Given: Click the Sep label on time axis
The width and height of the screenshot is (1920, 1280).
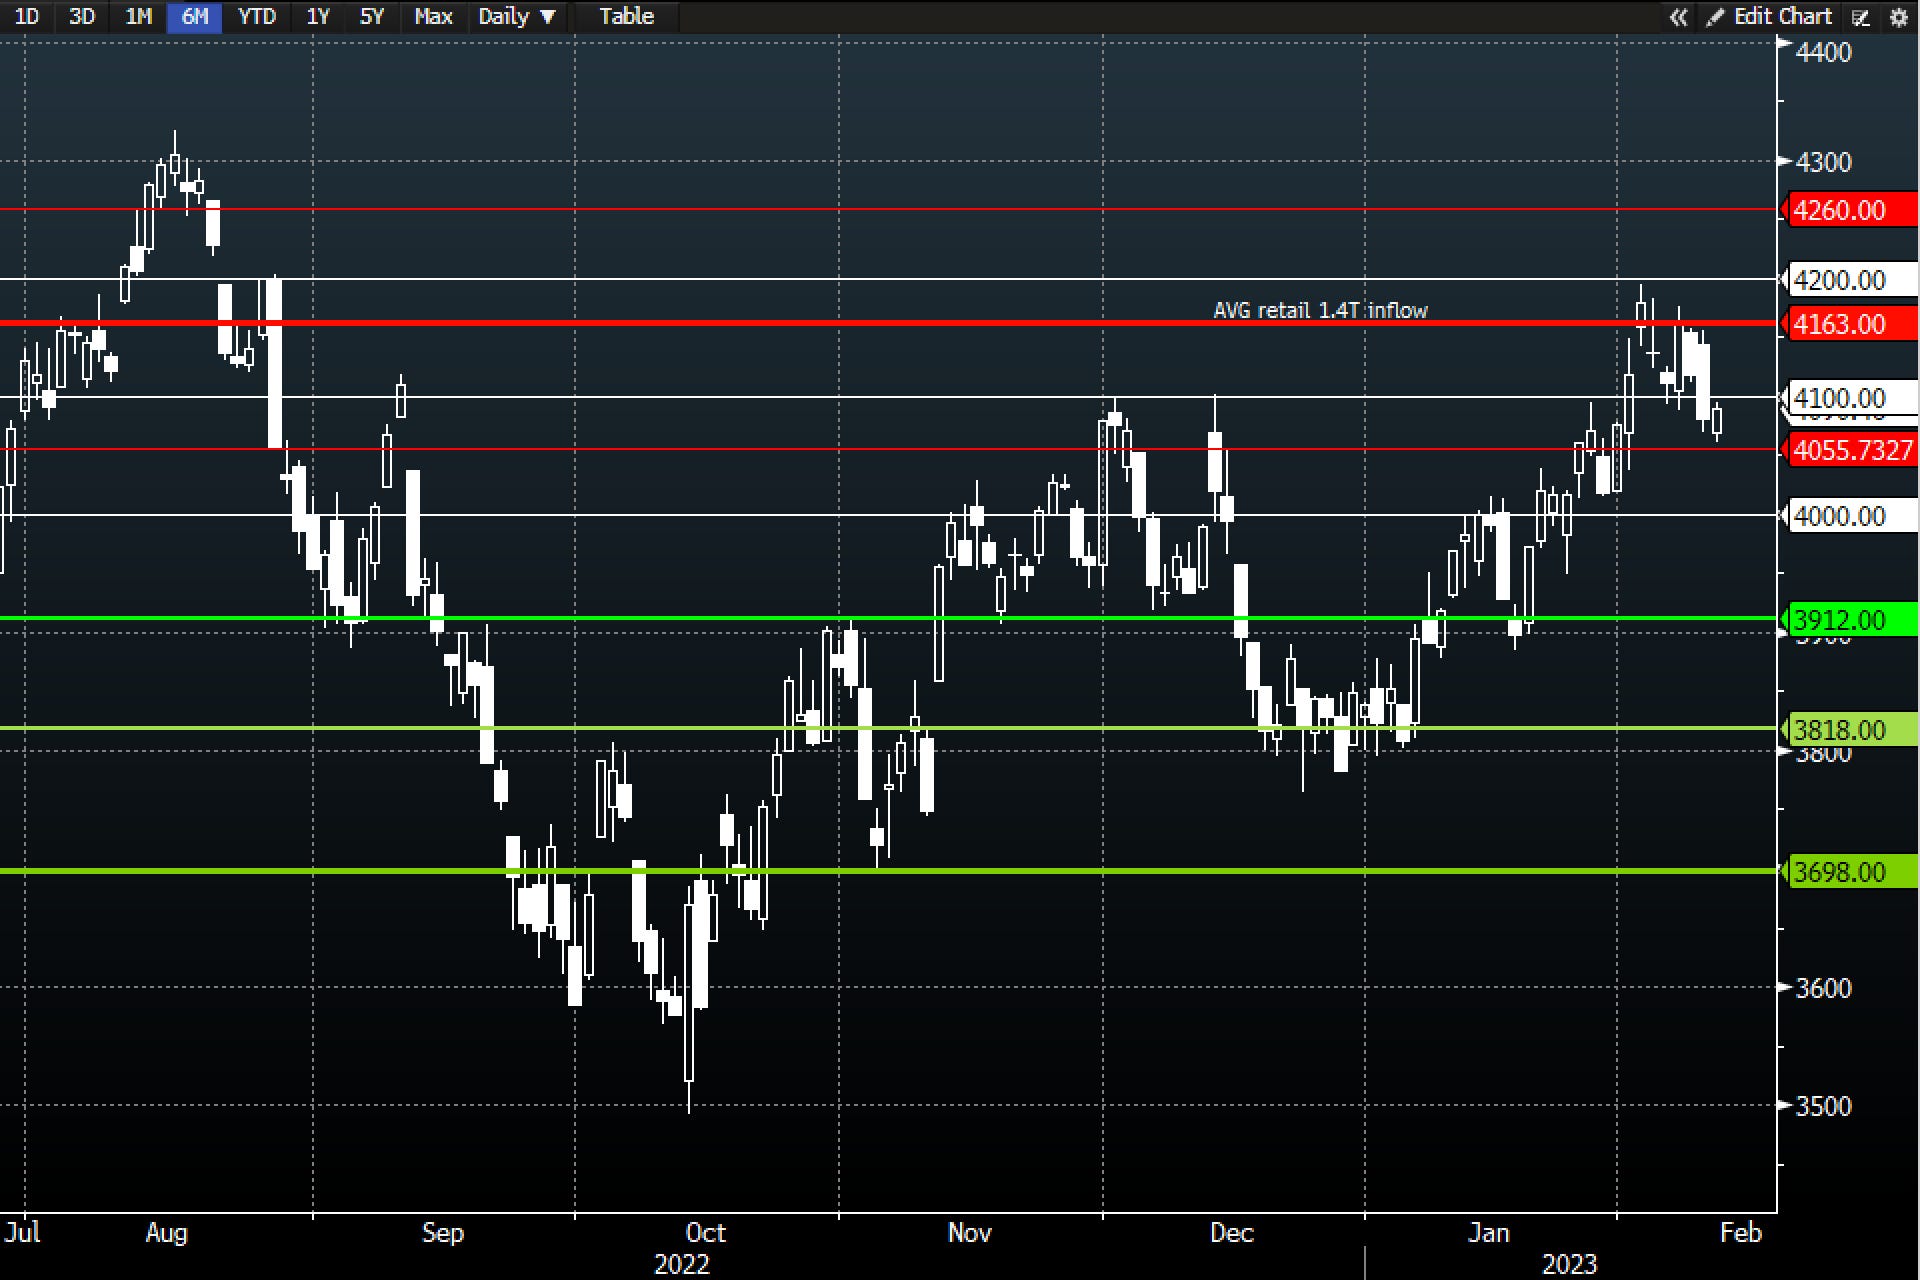Looking at the screenshot, I should coord(443,1233).
